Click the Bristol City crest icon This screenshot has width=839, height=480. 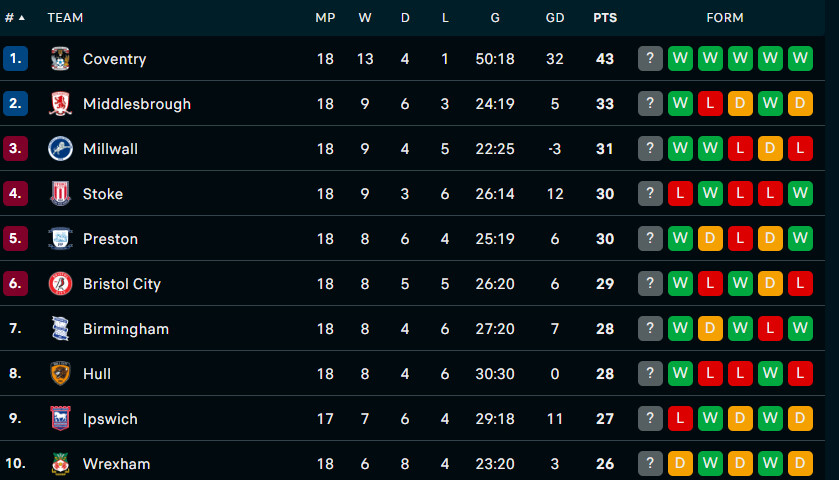(61, 284)
